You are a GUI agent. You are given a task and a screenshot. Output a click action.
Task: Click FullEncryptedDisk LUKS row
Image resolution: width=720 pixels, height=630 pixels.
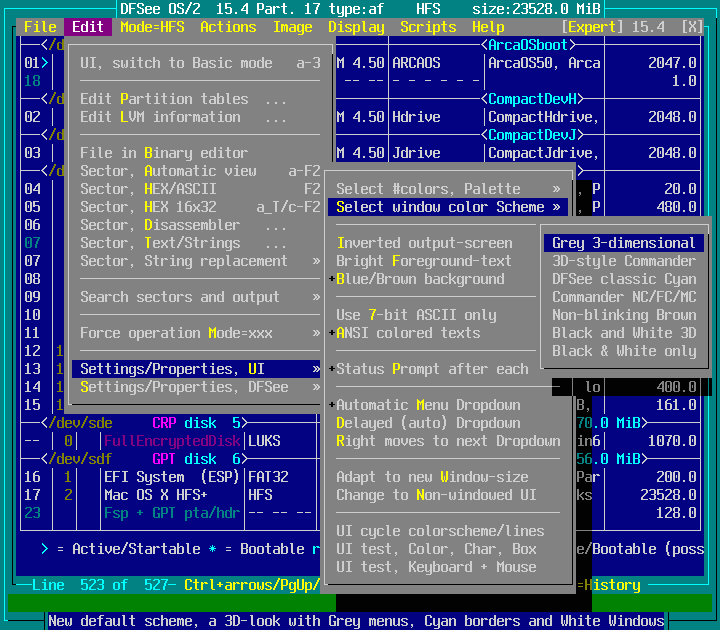point(170,440)
